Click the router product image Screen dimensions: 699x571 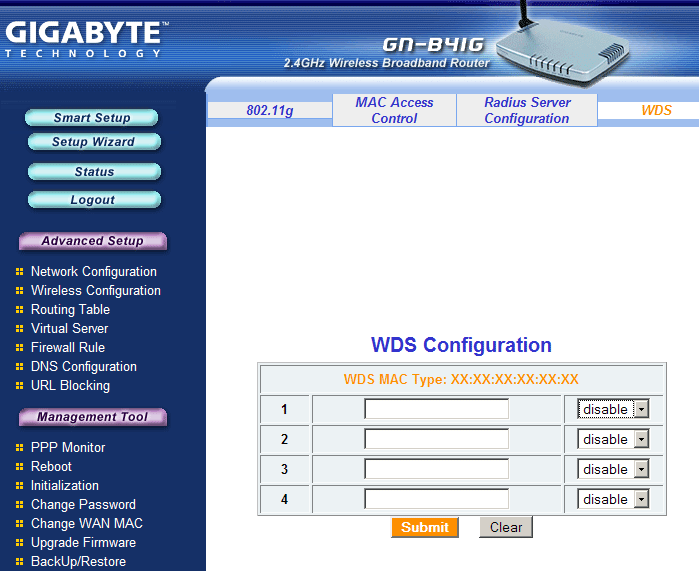click(564, 47)
